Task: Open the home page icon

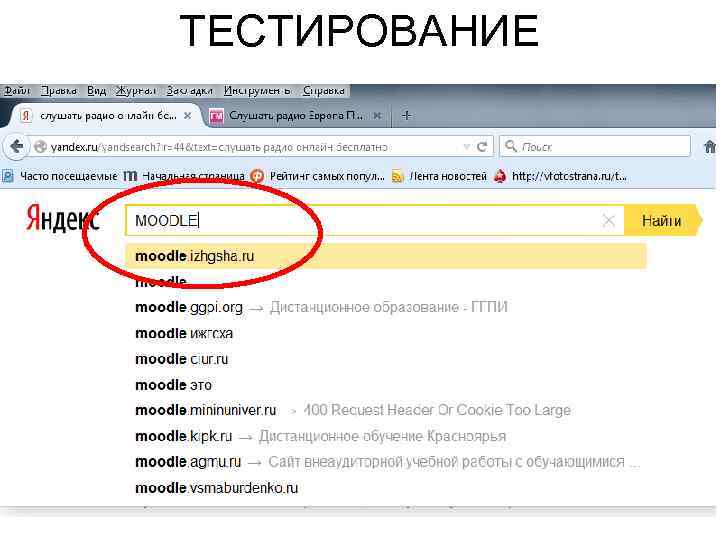Action: tap(710, 147)
